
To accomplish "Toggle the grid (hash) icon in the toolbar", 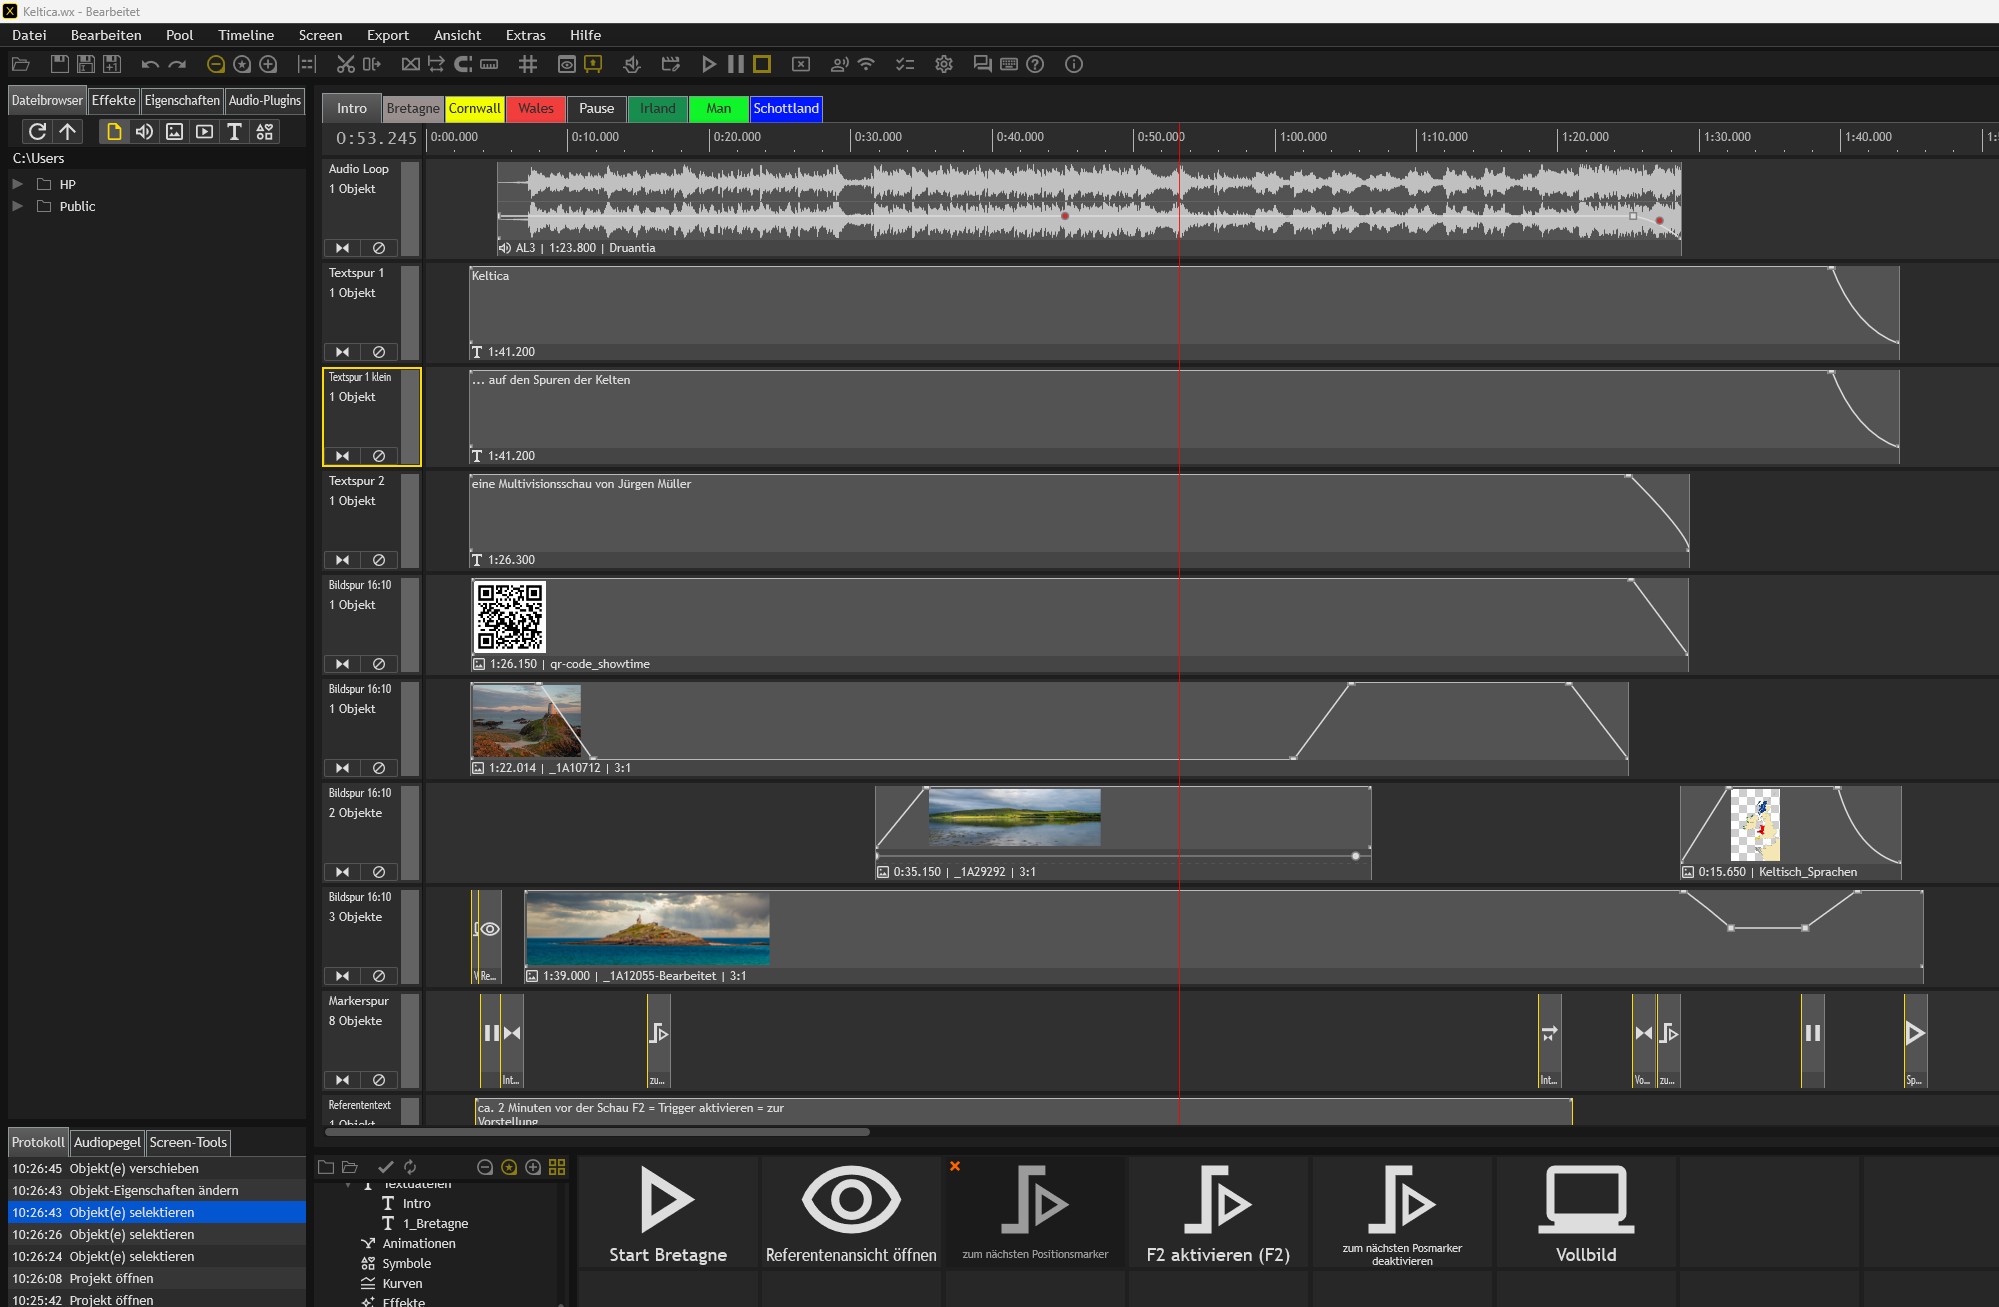I will coord(528,64).
